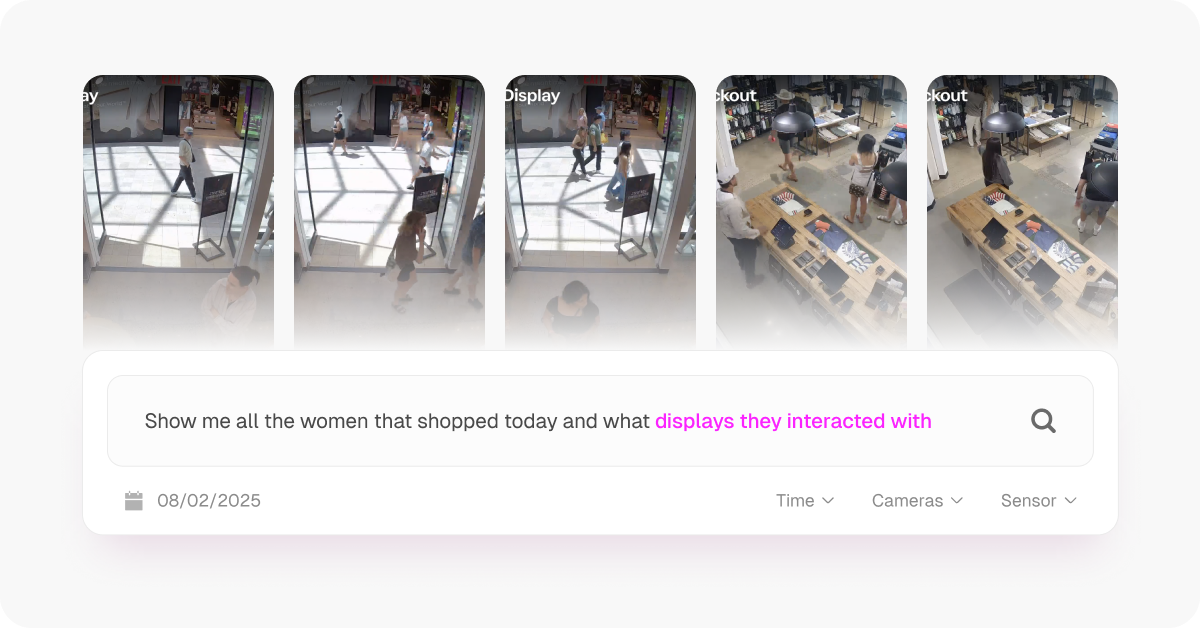This screenshot has width=1200, height=628.
Task: Expand the Cameras filter dropdown
Action: pyautogui.click(x=918, y=501)
